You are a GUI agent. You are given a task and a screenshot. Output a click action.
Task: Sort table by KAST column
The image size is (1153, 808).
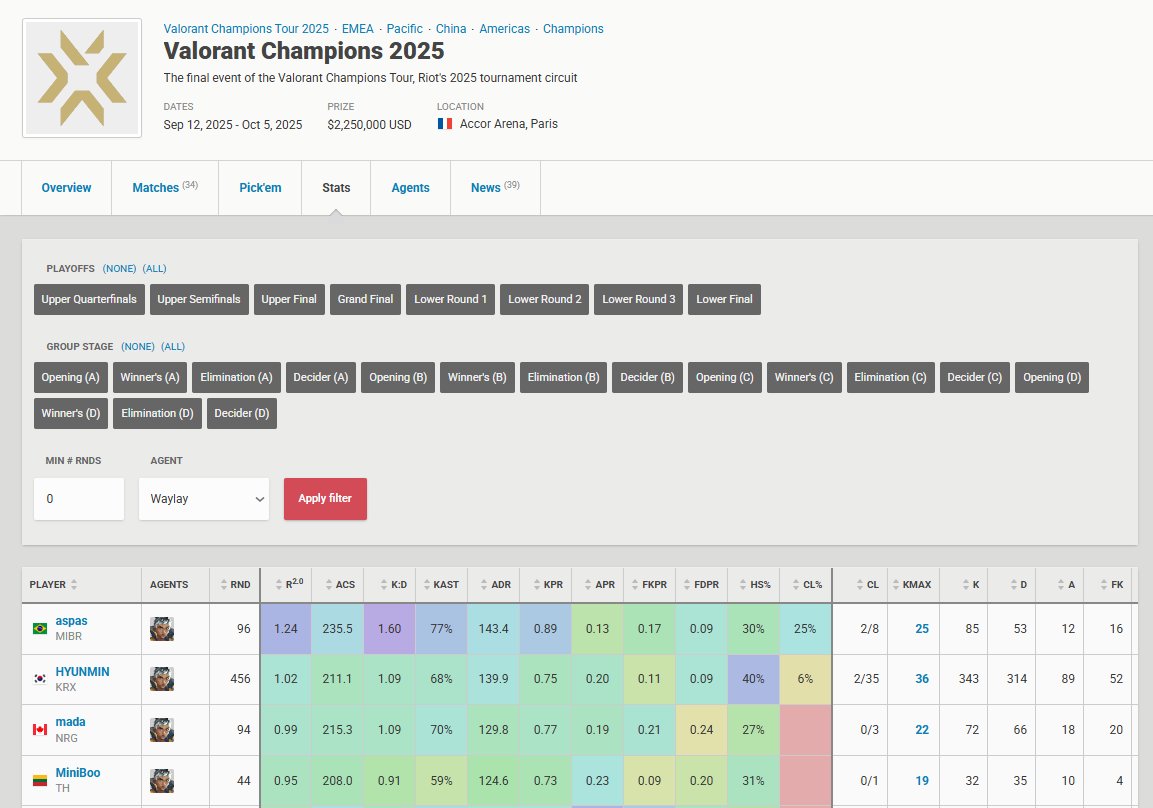[442, 584]
